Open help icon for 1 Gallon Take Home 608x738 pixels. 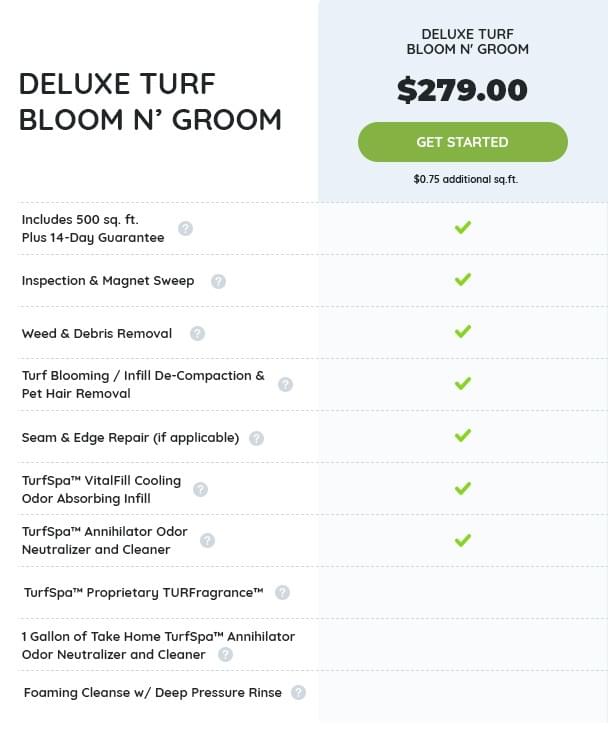tap(225, 655)
